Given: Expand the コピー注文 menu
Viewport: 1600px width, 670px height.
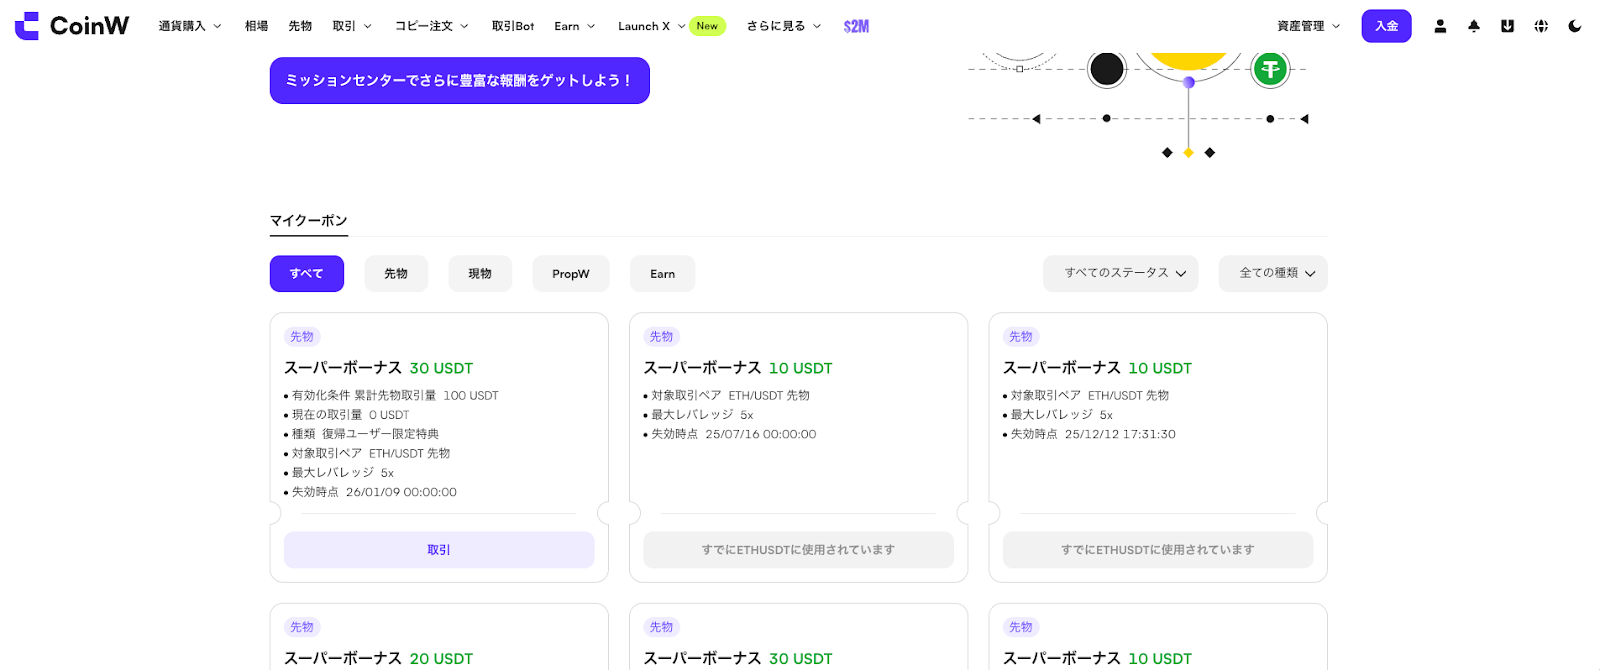Looking at the screenshot, I should coord(431,26).
